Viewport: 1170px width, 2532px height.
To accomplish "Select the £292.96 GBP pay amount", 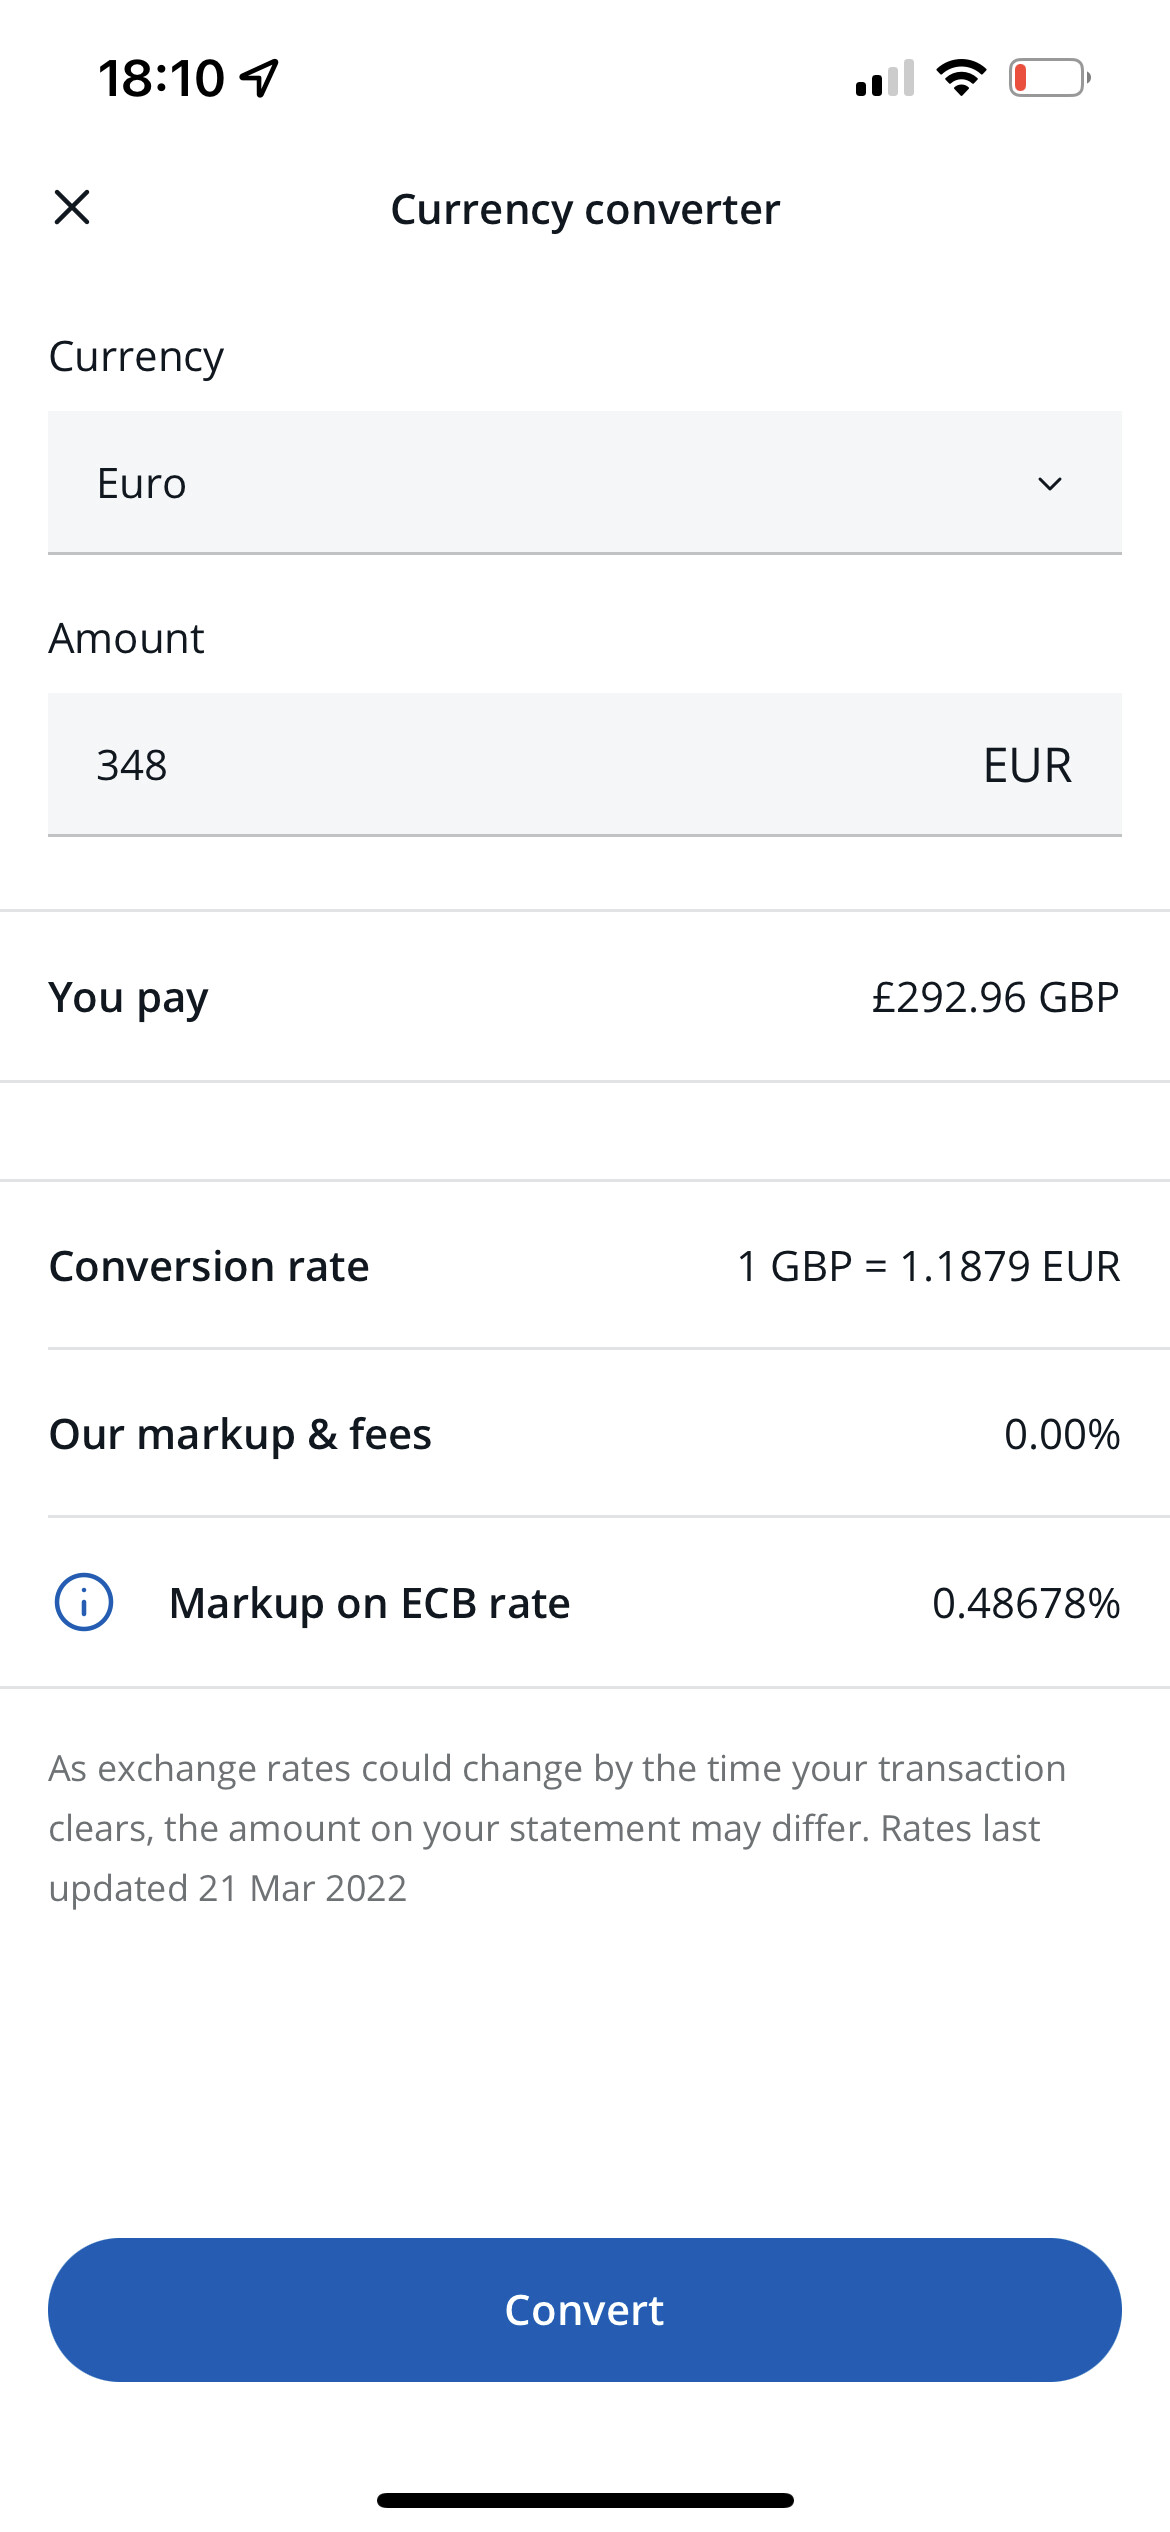I will (995, 997).
